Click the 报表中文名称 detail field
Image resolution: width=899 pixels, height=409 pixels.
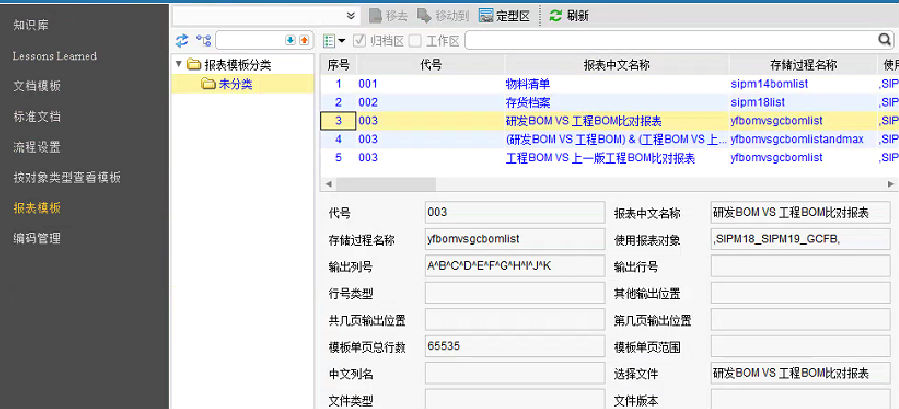click(x=800, y=212)
